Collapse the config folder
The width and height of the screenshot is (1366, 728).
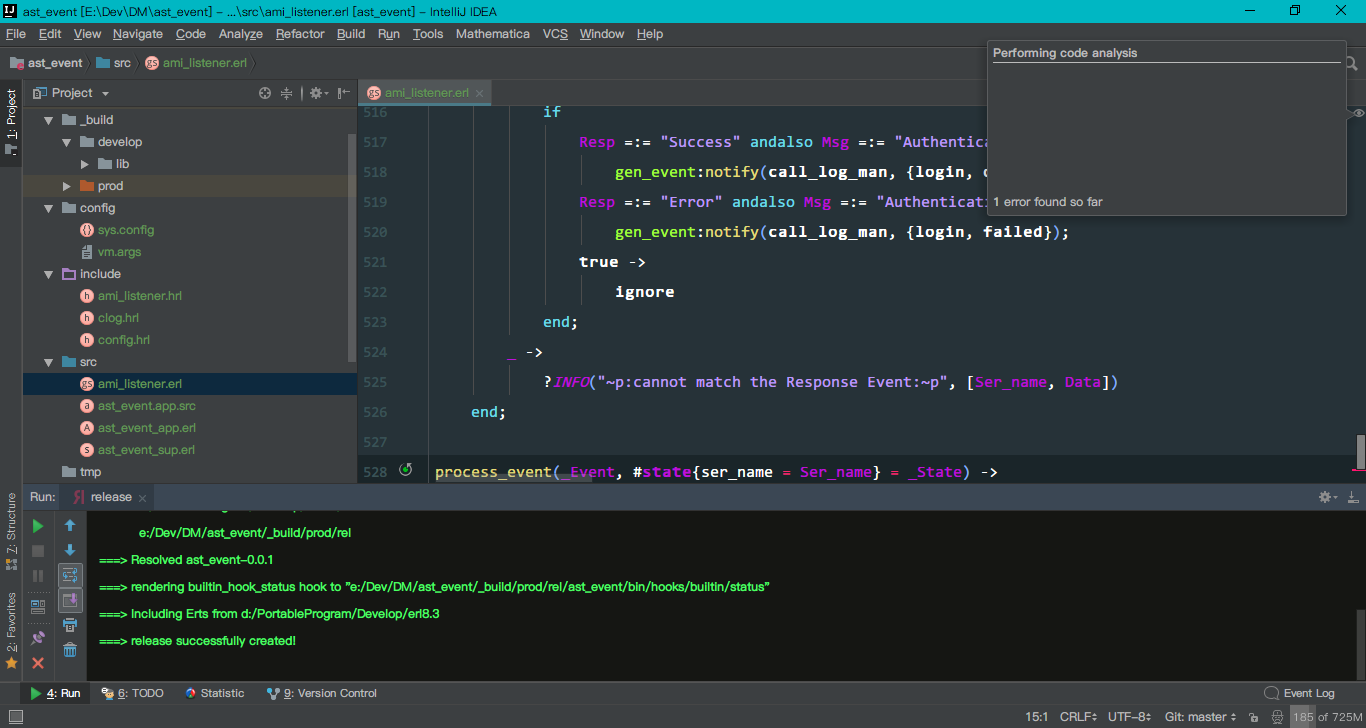47,208
